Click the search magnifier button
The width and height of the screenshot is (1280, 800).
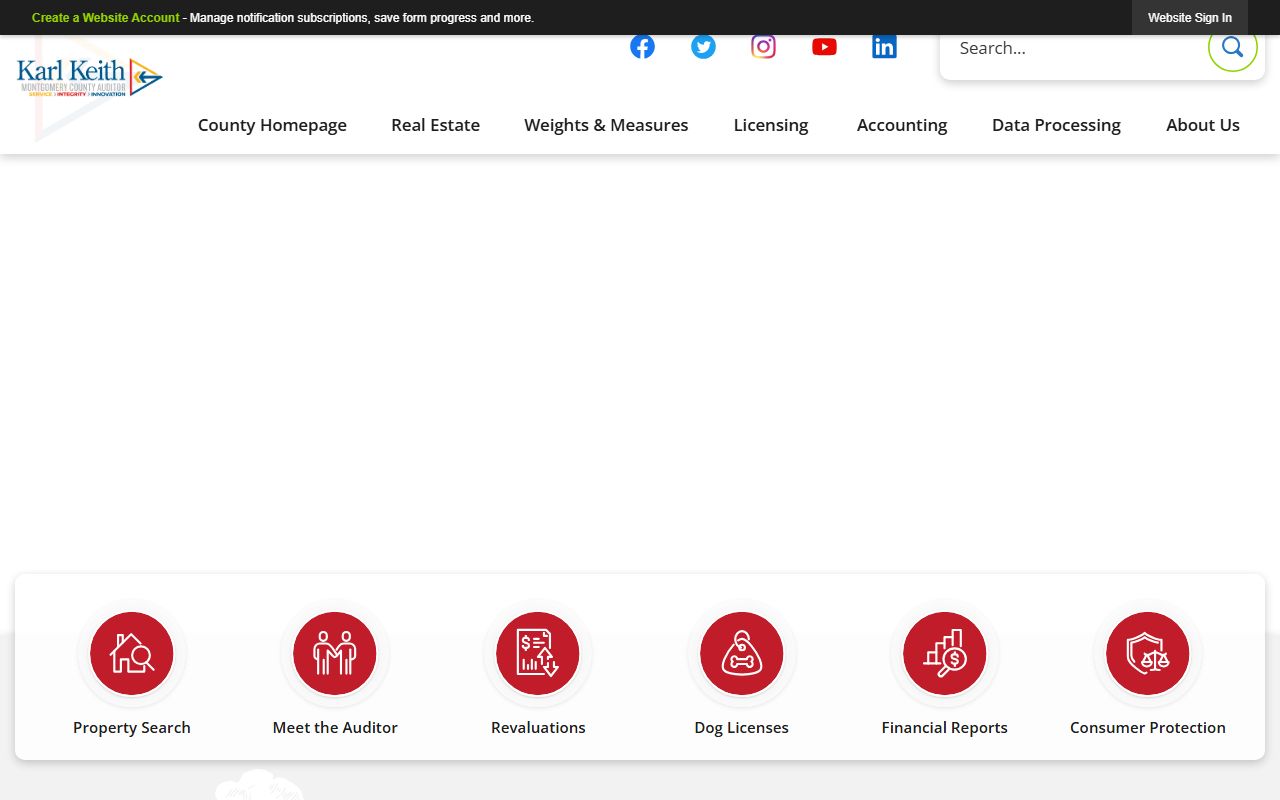[1232, 47]
